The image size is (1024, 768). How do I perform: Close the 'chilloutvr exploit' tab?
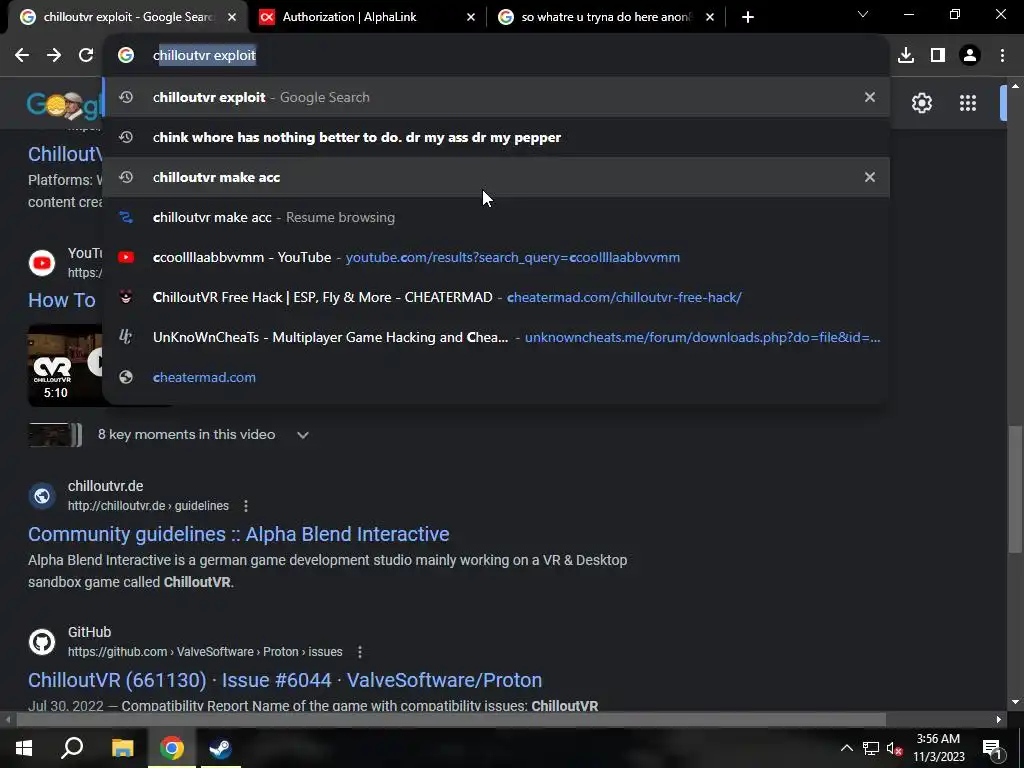tap(232, 18)
